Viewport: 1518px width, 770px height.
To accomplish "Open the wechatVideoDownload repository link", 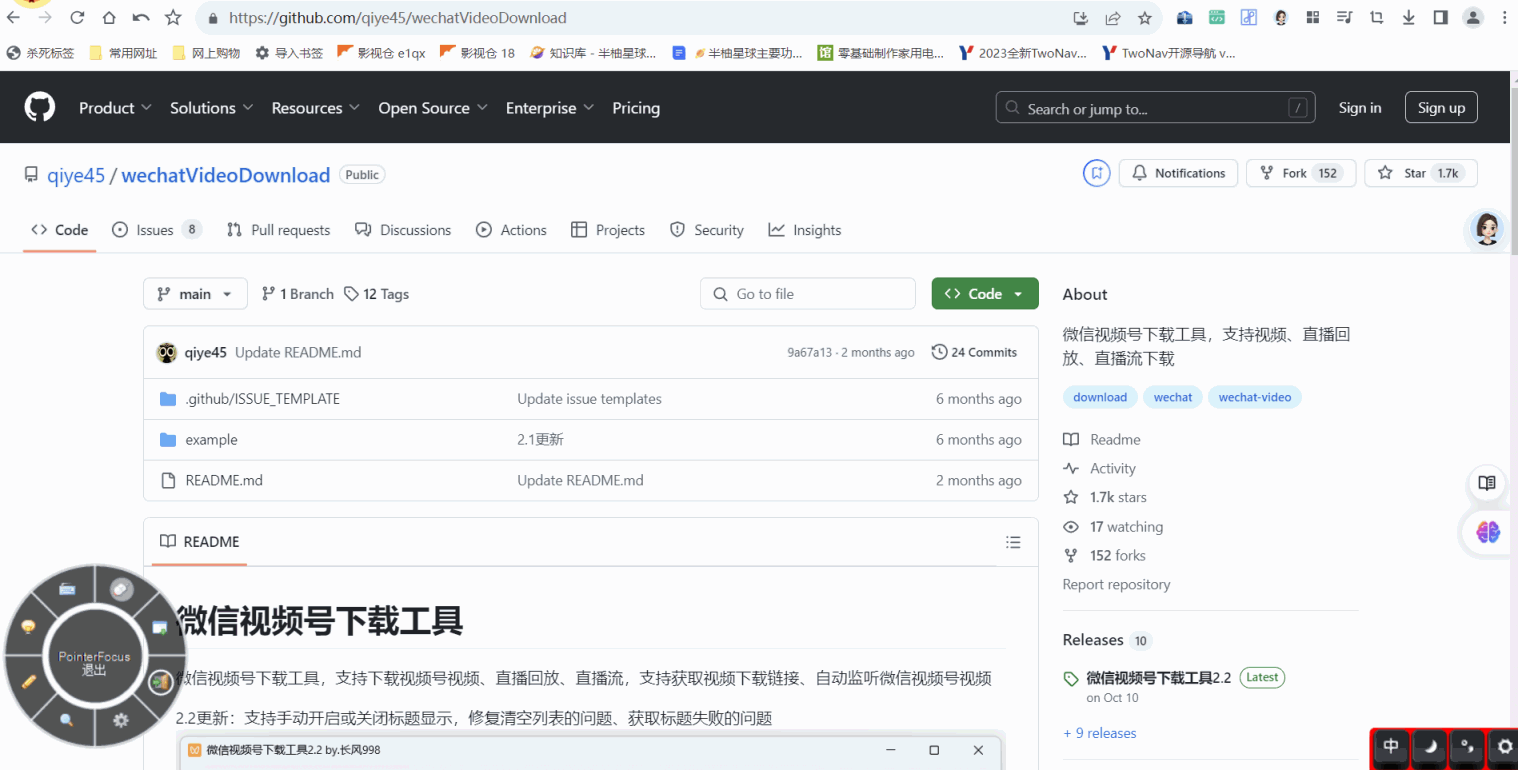I will pyautogui.click(x=226, y=175).
